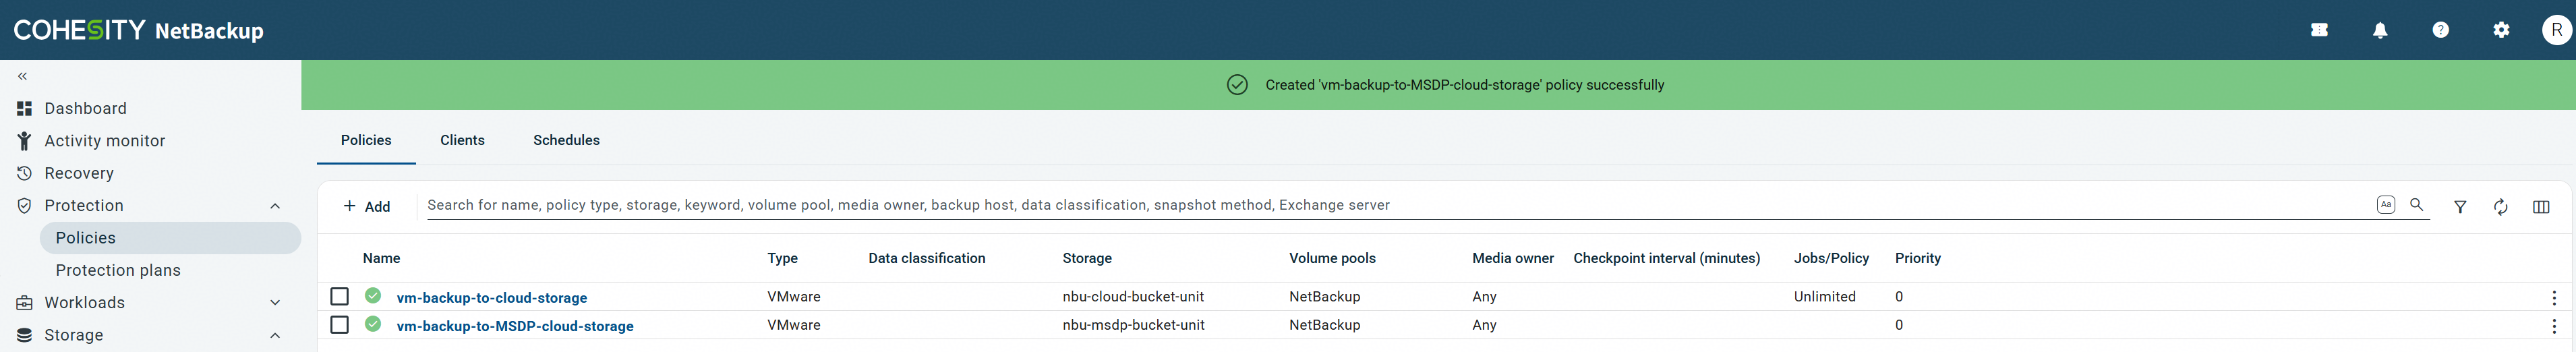
Task: Select checkbox for vm-backup-to-MSDP-cloud-storage policy
Action: point(340,325)
